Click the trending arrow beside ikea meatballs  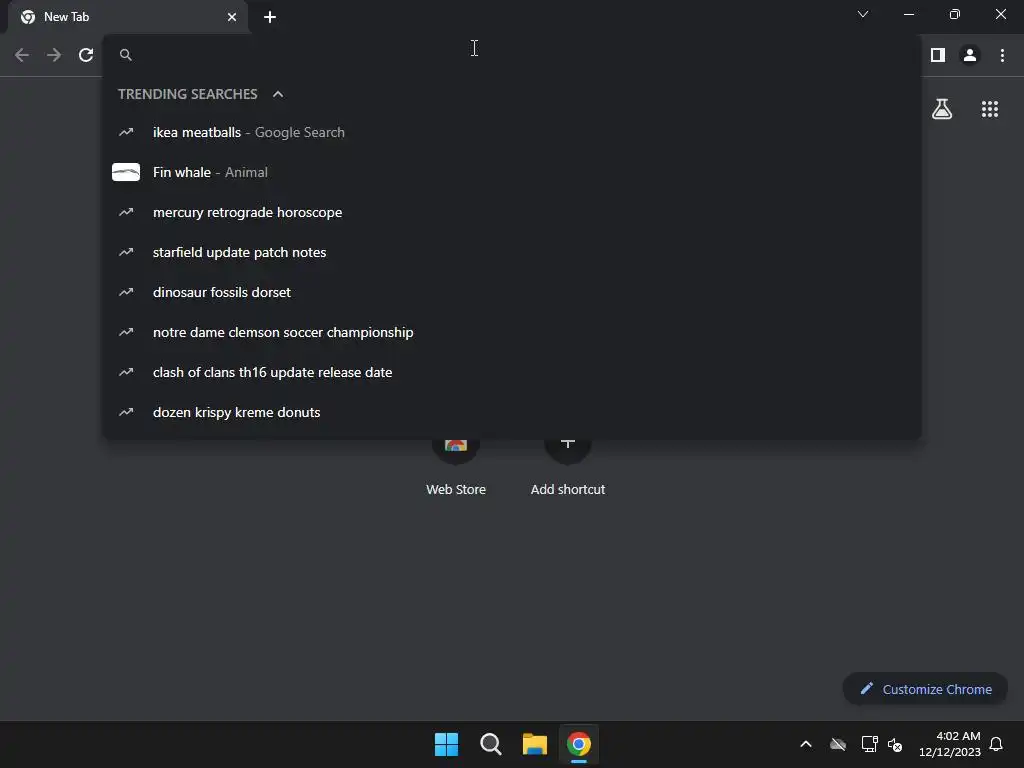click(x=126, y=133)
